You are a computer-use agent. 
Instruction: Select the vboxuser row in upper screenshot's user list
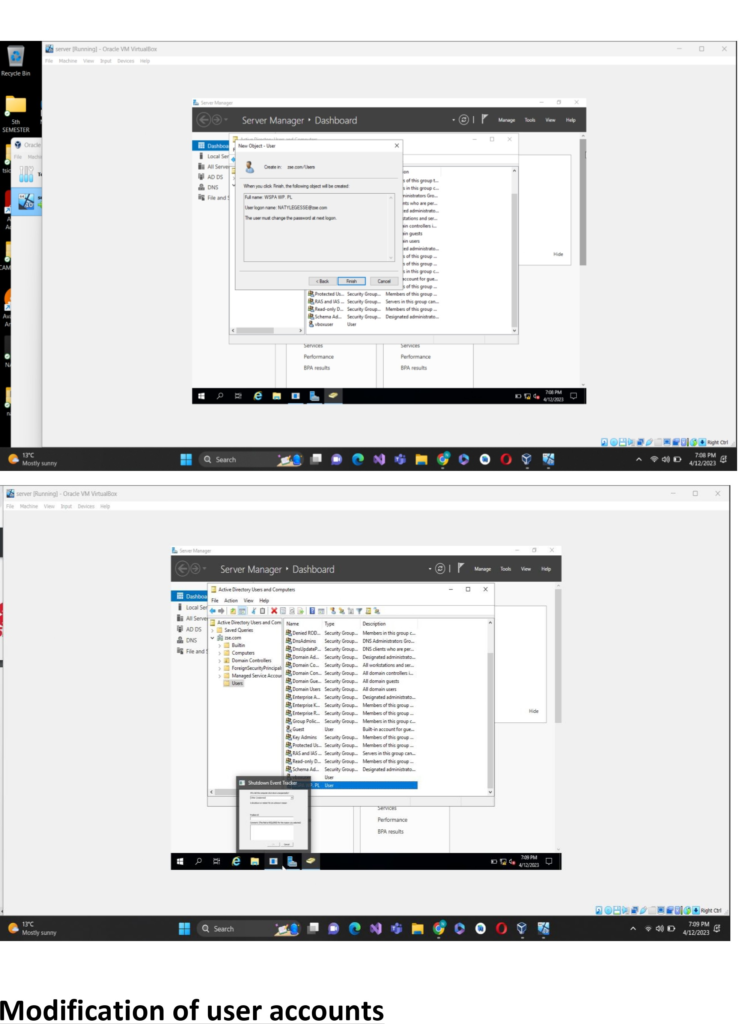pyautogui.click(x=373, y=324)
